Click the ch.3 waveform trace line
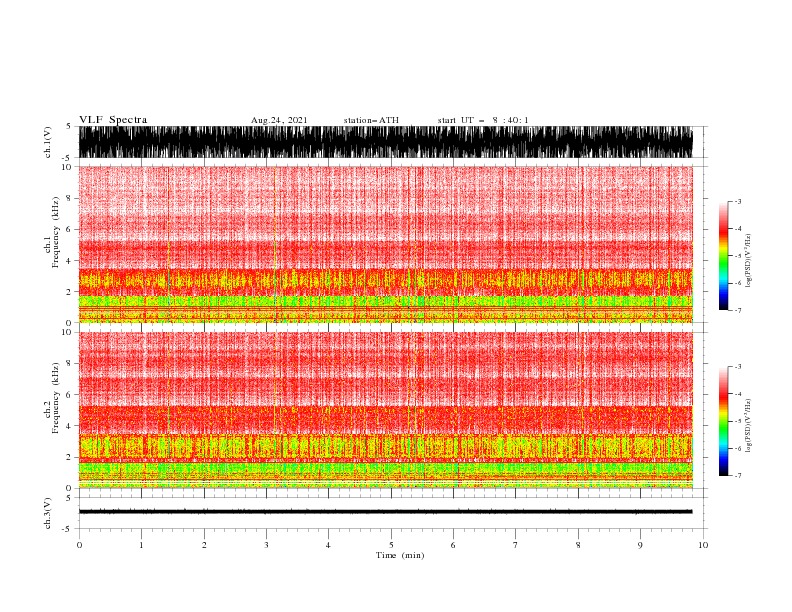792x612 pixels. click(x=385, y=512)
